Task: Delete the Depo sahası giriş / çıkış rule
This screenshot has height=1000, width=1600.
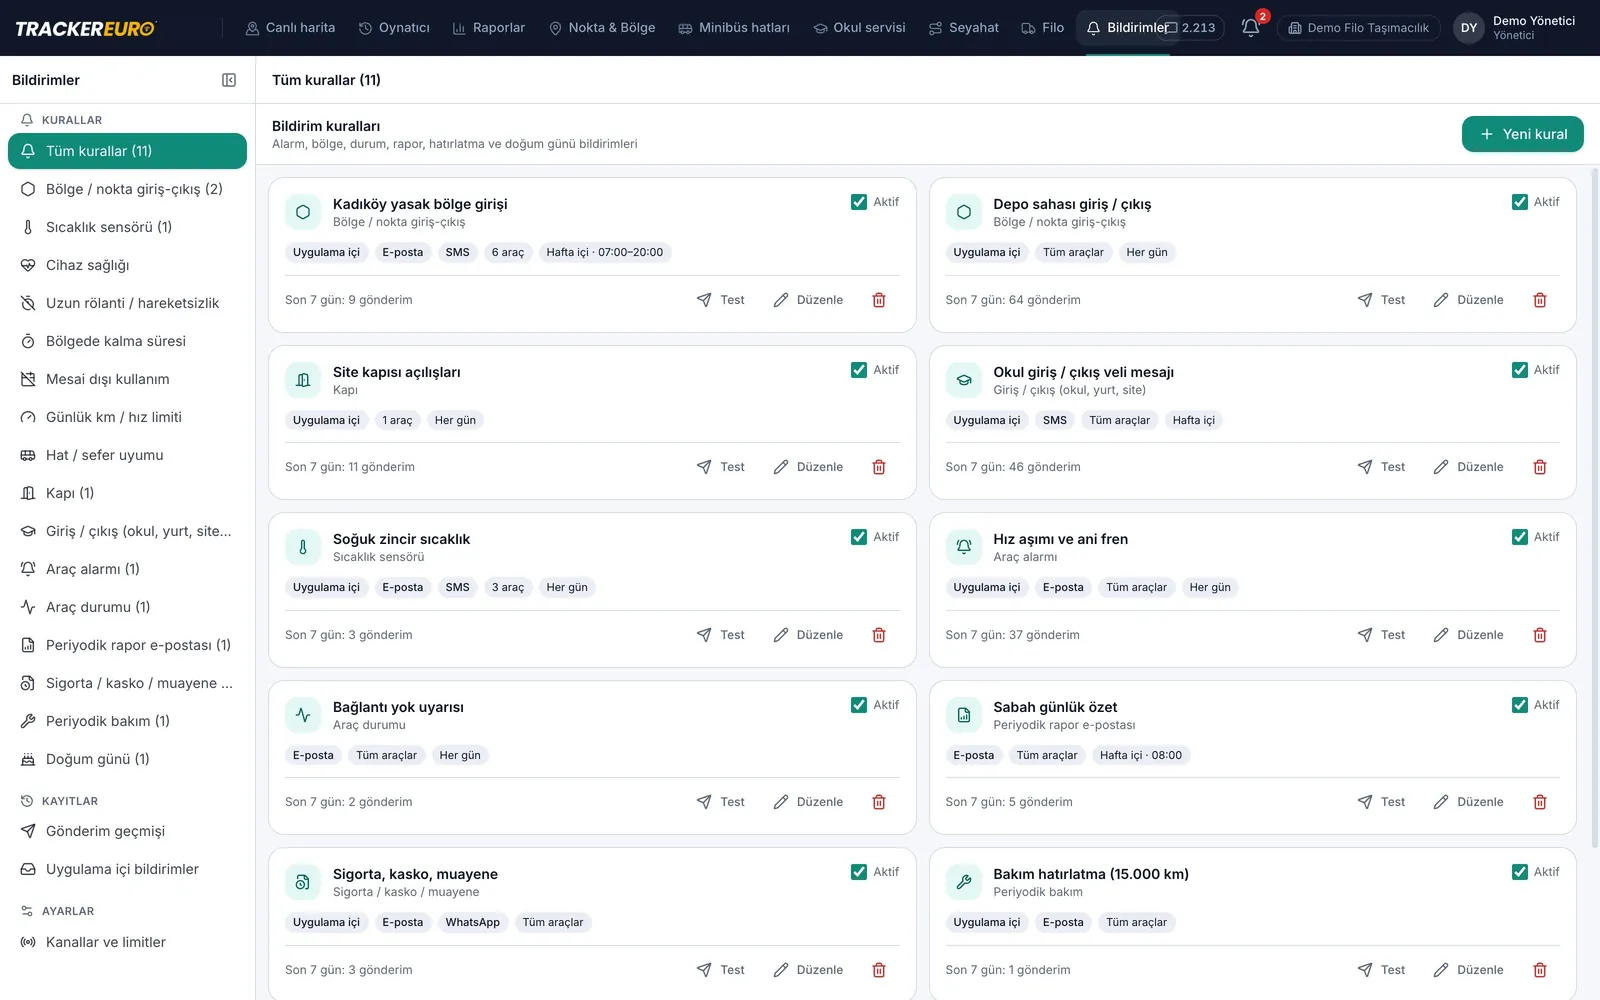Action: [1540, 300]
